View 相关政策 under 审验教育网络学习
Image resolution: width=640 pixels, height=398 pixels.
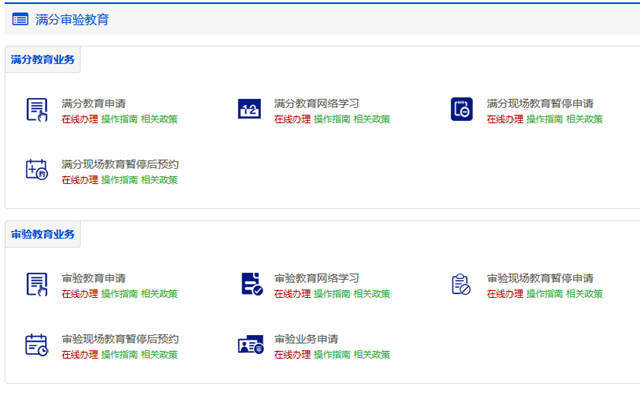[372, 294]
